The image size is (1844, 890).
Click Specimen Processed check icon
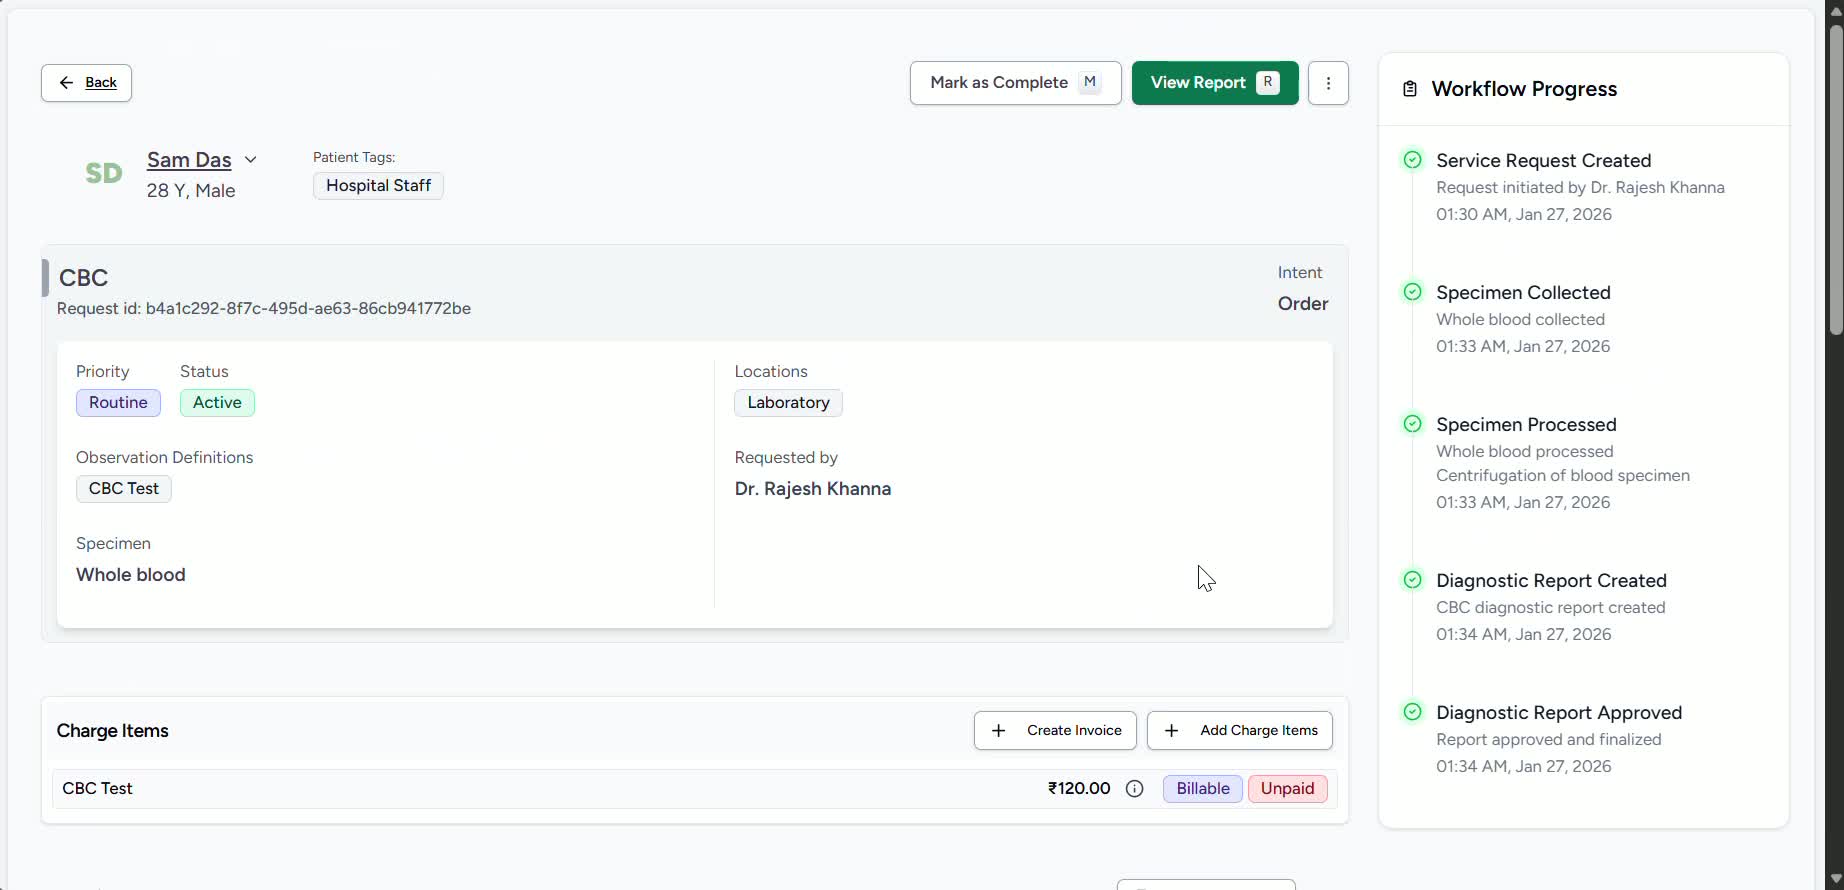[x=1412, y=424]
